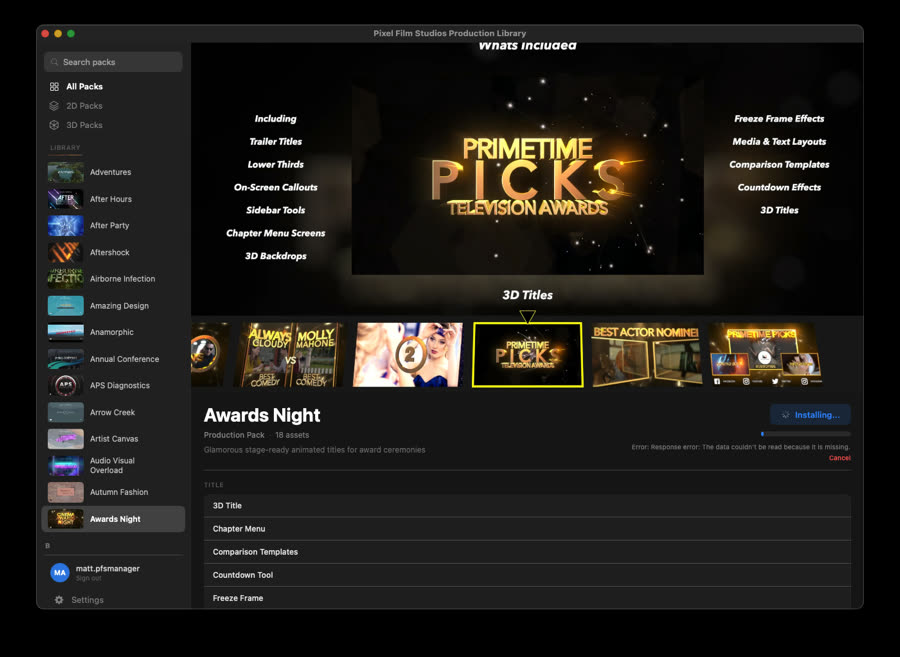
Task: Click the Freeze Frame row
Action: [527, 597]
